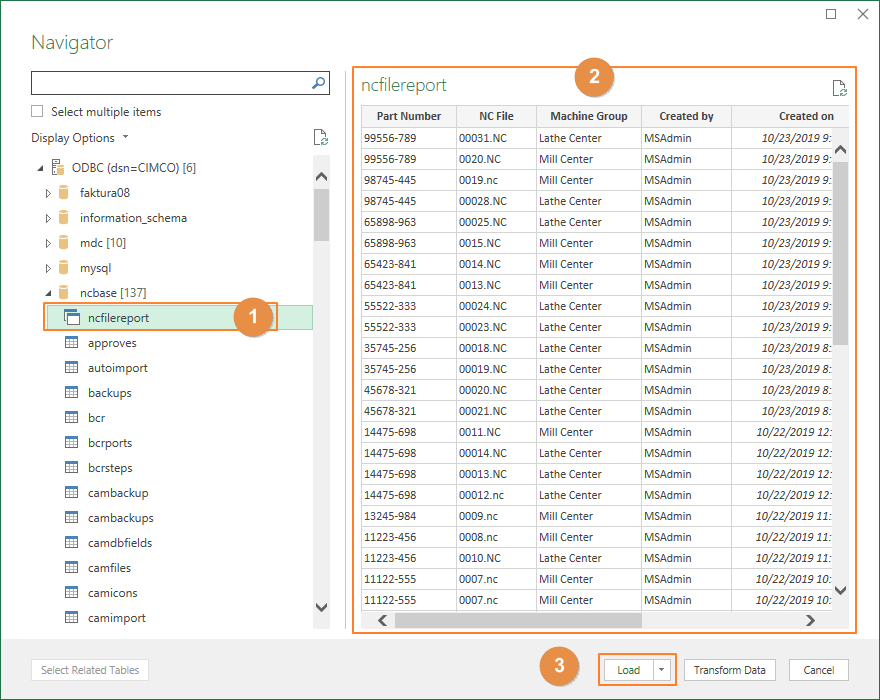This screenshot has height=700, width=880.
Task: Sort by Machine Group column header
Action: pyautogui.click(x=589, y=116)
